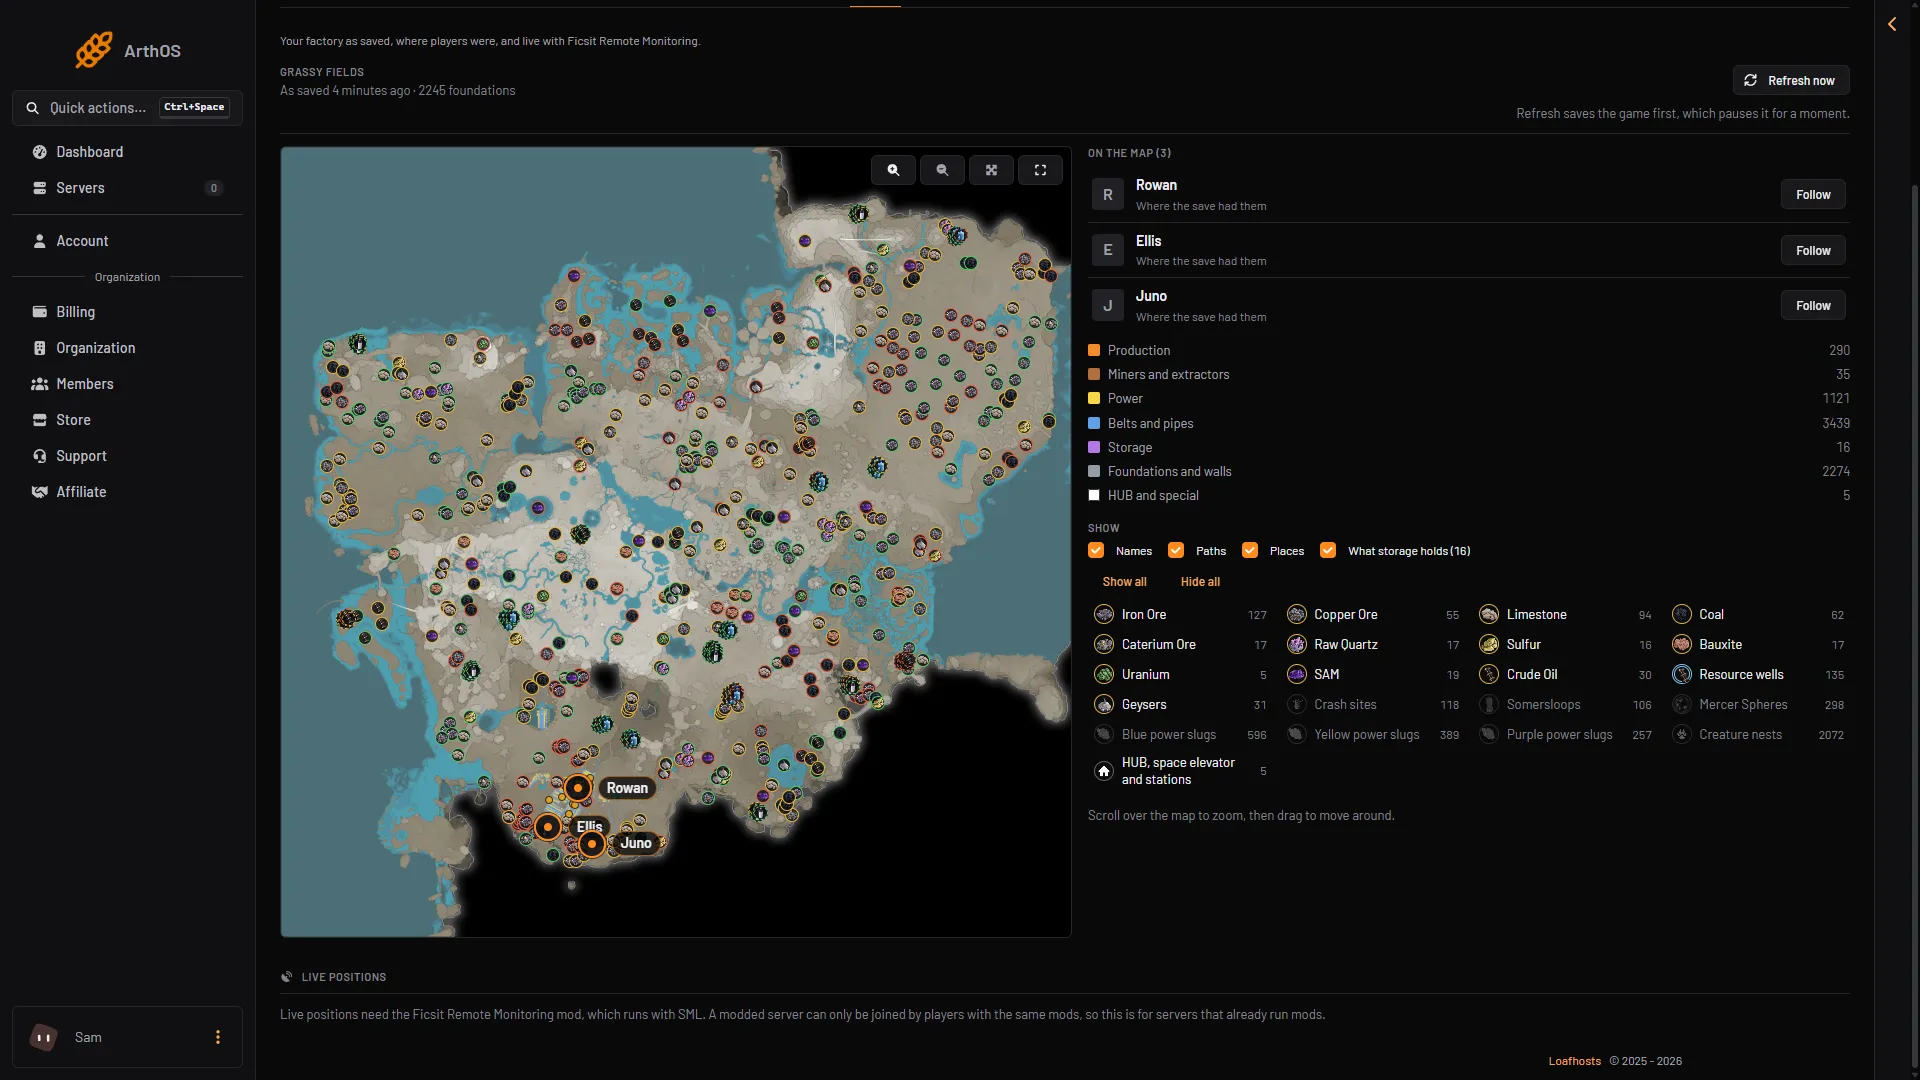Open the Members page
1920x1080 pixels.
tap(127, 384)
